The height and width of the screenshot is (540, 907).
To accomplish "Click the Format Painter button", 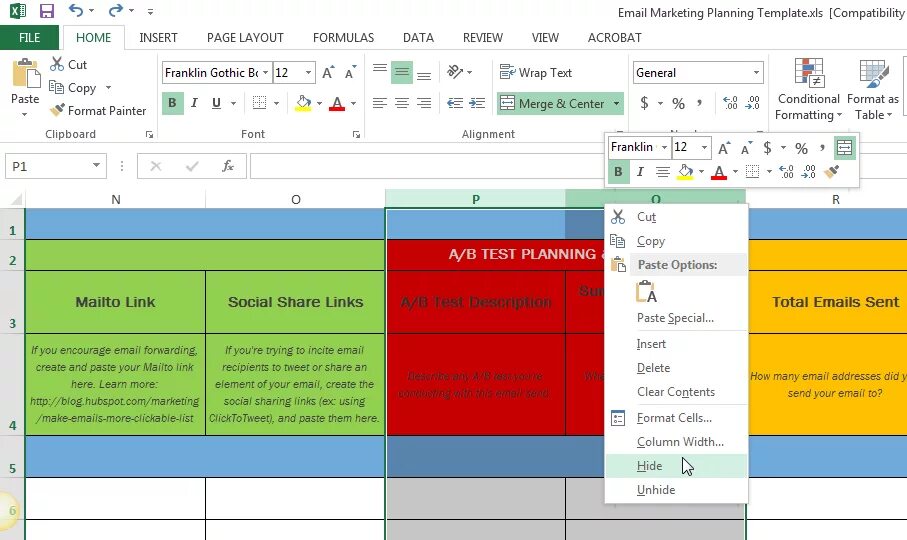I will coord(98,110).
